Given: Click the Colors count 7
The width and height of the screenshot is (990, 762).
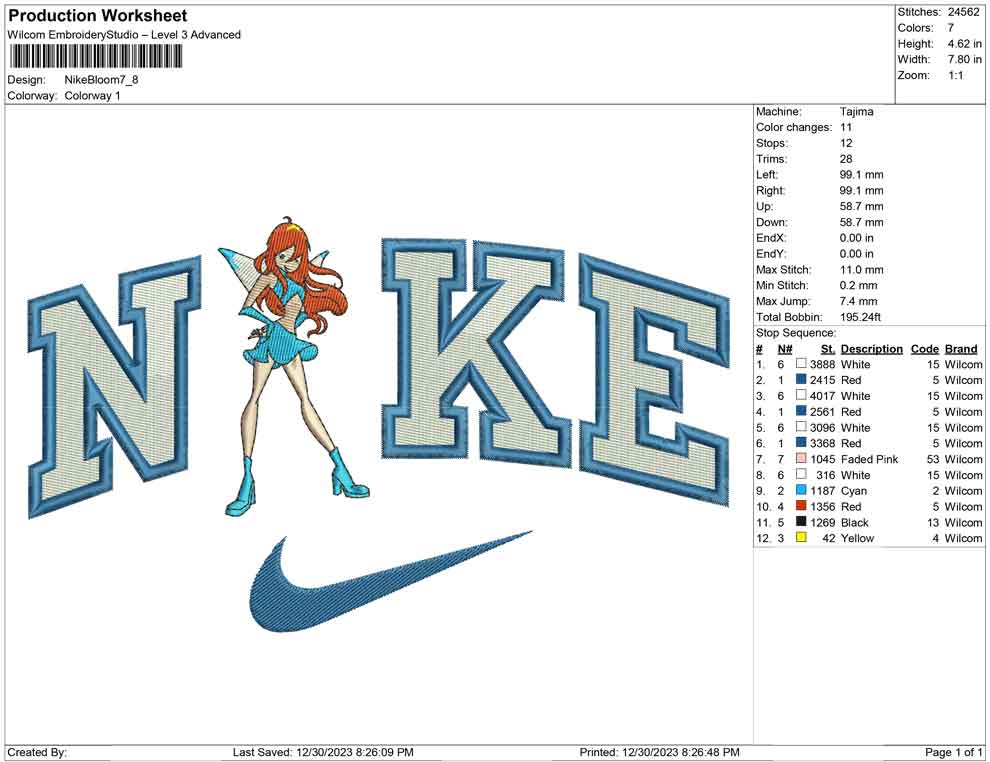Looking at the screenshot, I should pyautogui.click(x=950, y=28).
